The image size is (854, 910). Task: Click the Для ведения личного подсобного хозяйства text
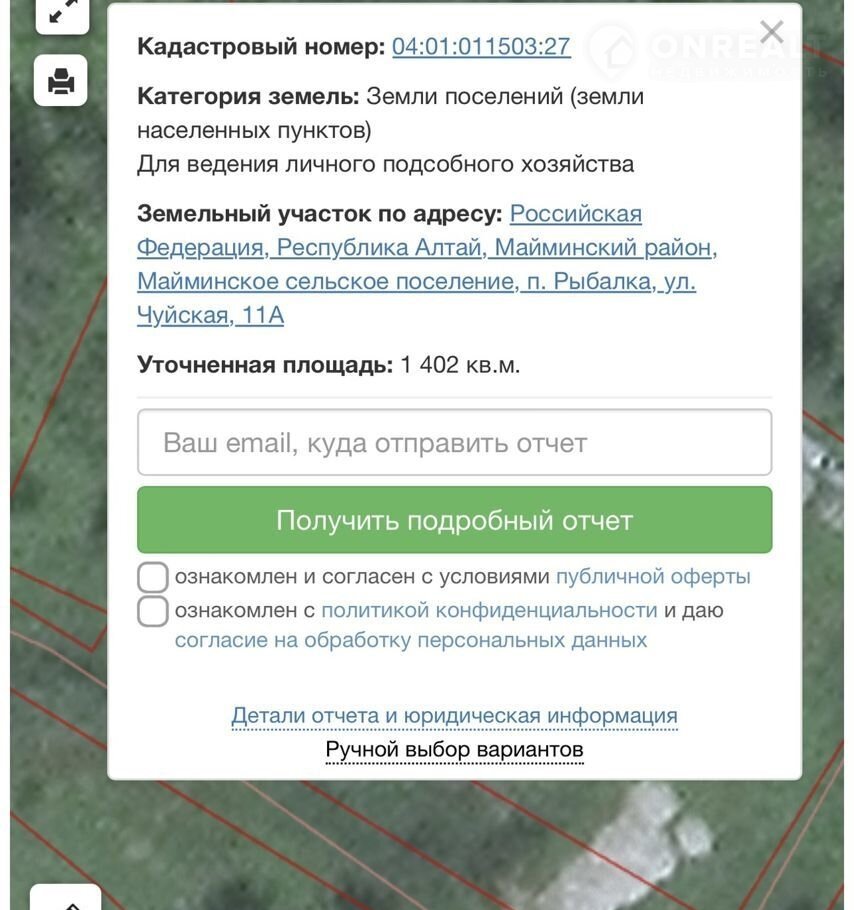(385, 164)
